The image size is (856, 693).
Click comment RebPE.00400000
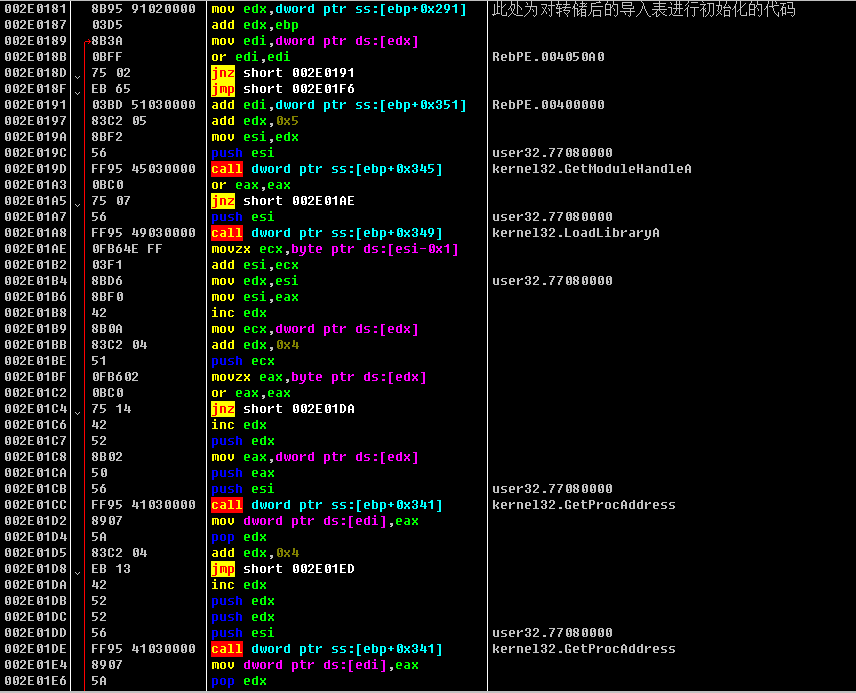[x=548, y=105]
